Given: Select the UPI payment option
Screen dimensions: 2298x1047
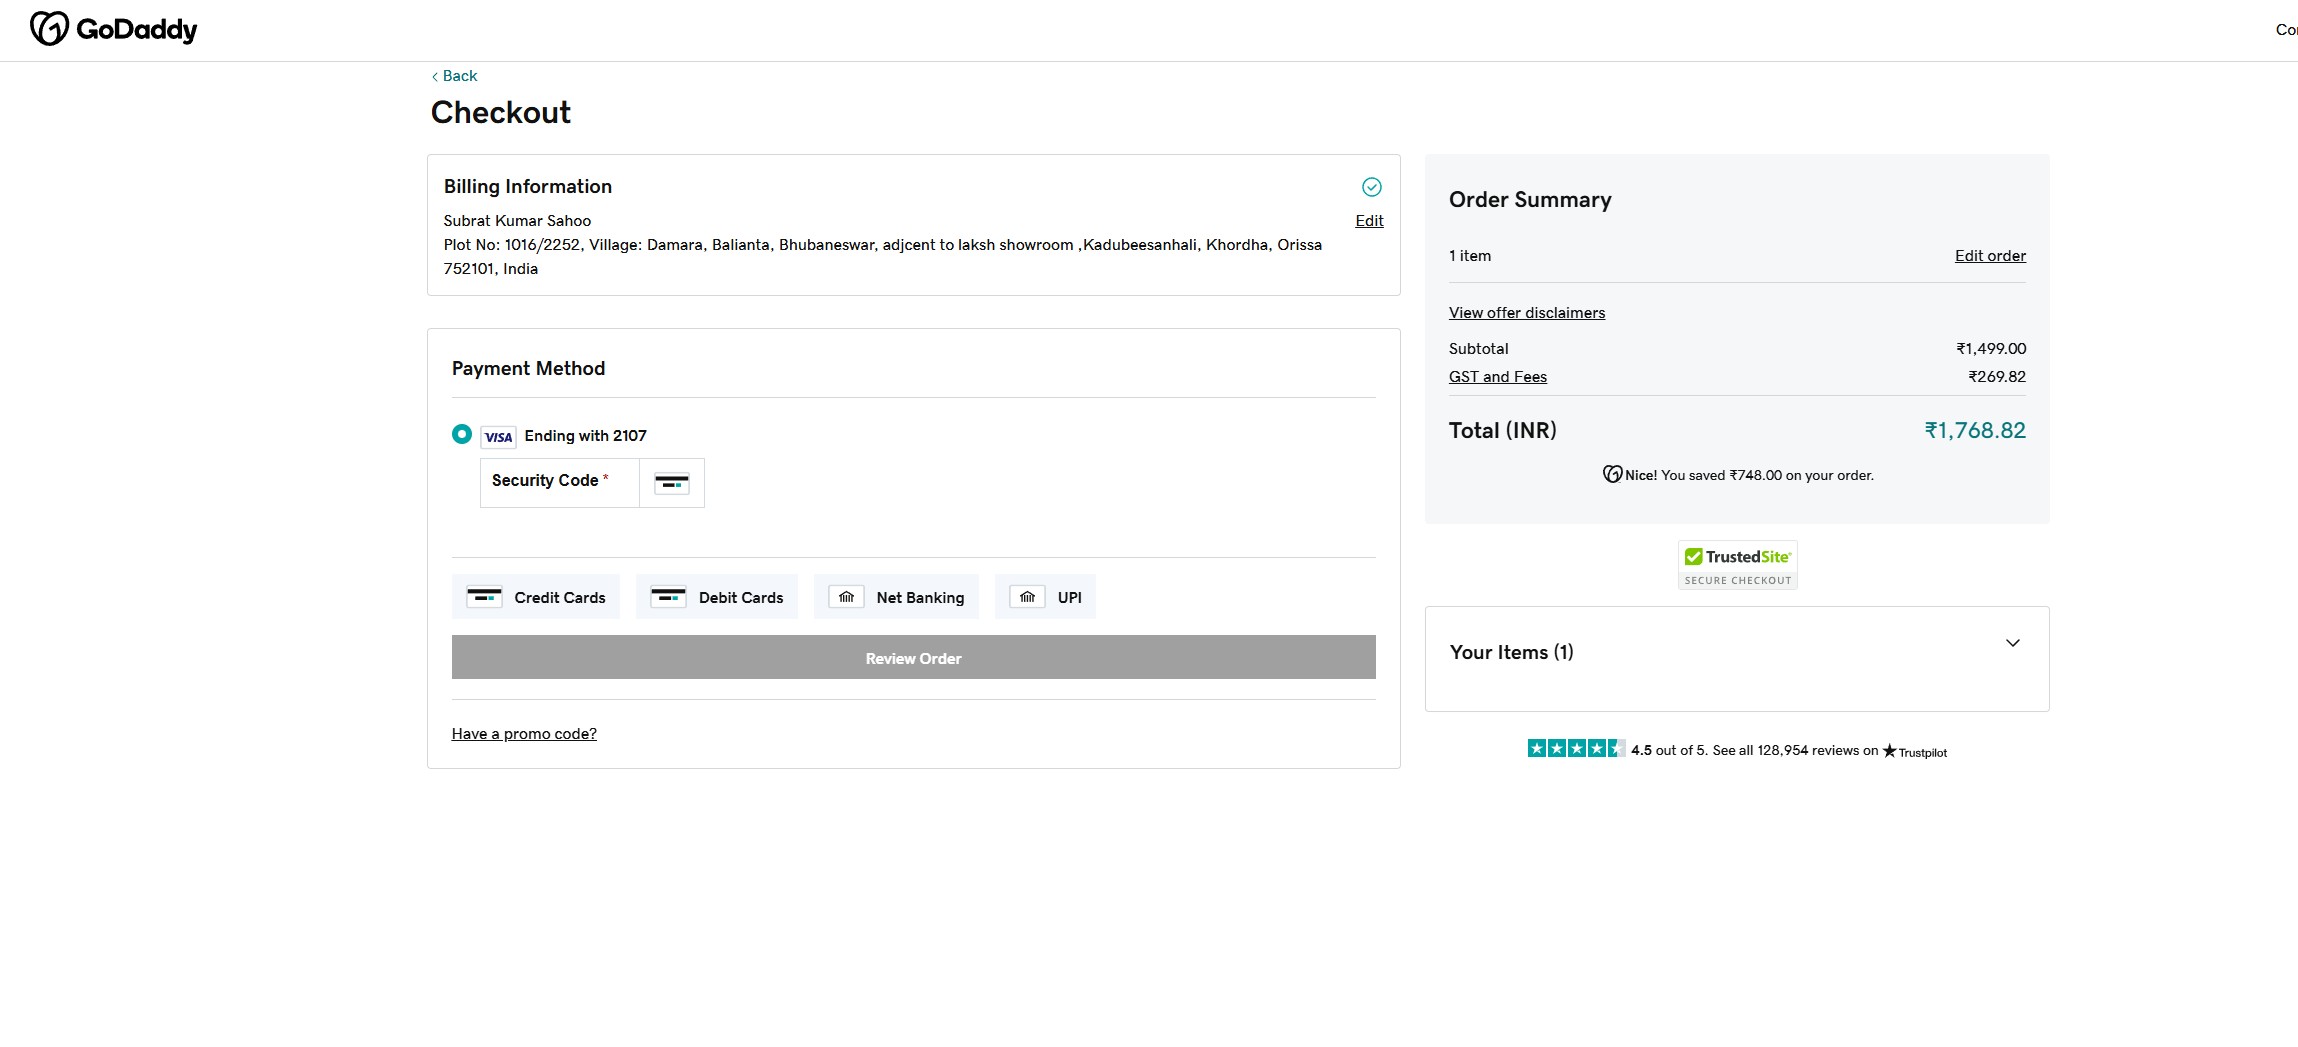Looking at the screenshot, I should (x=1045, y=597).
